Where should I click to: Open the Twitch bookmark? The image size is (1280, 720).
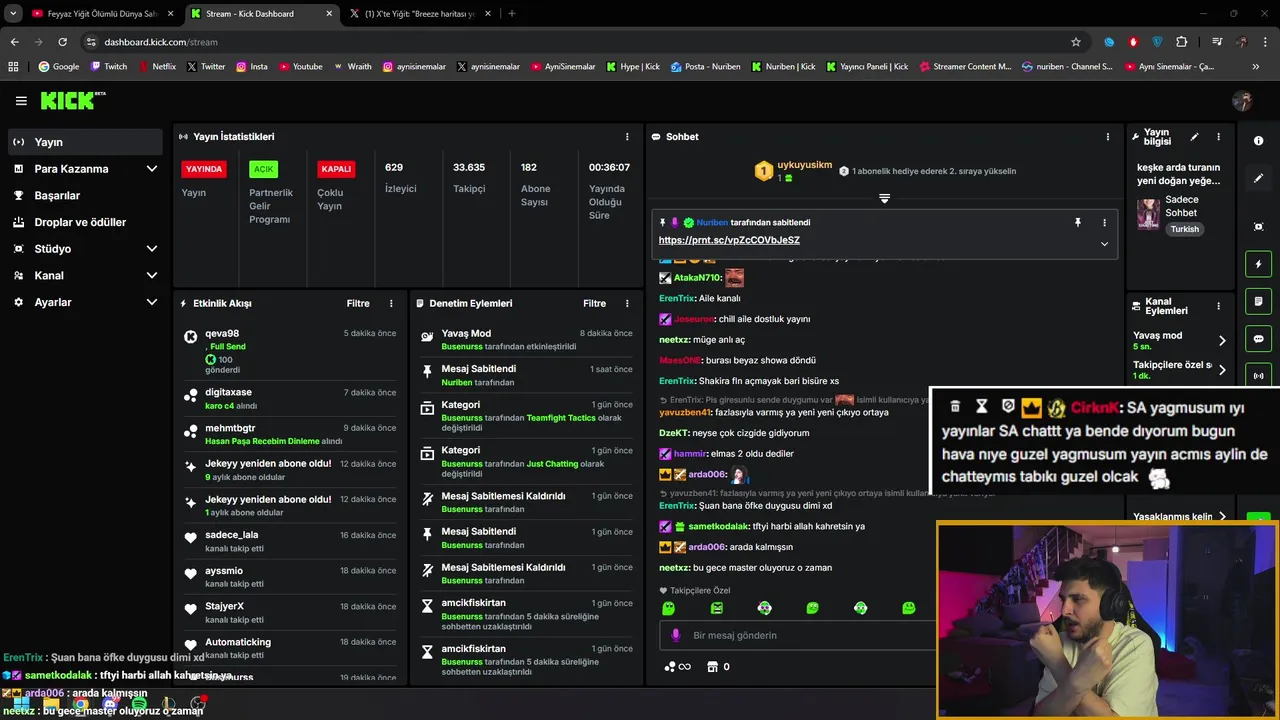tap(109, 67)
